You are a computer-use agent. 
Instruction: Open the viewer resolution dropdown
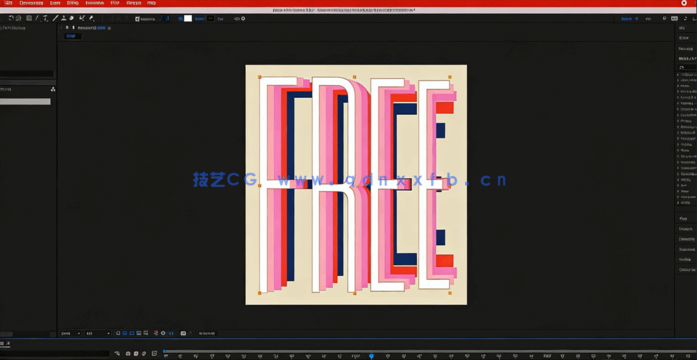(98, 333)
